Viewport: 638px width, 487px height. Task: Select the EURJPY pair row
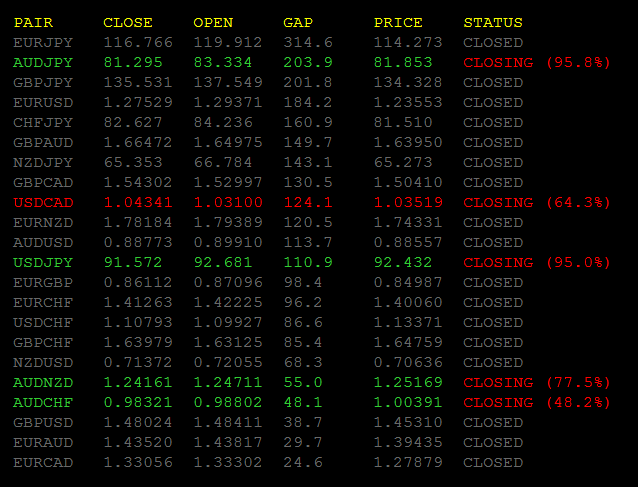click(x=268, y=42)
